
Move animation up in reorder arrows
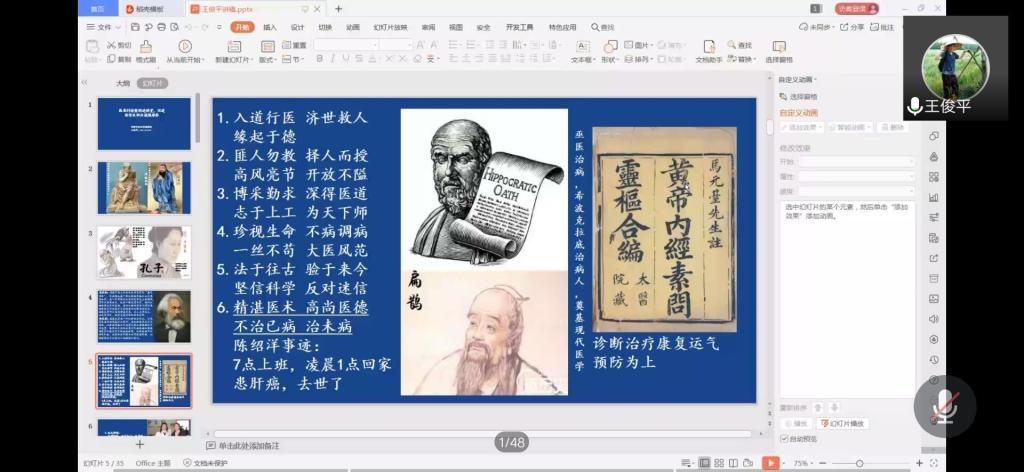click(x=818, y=407)
